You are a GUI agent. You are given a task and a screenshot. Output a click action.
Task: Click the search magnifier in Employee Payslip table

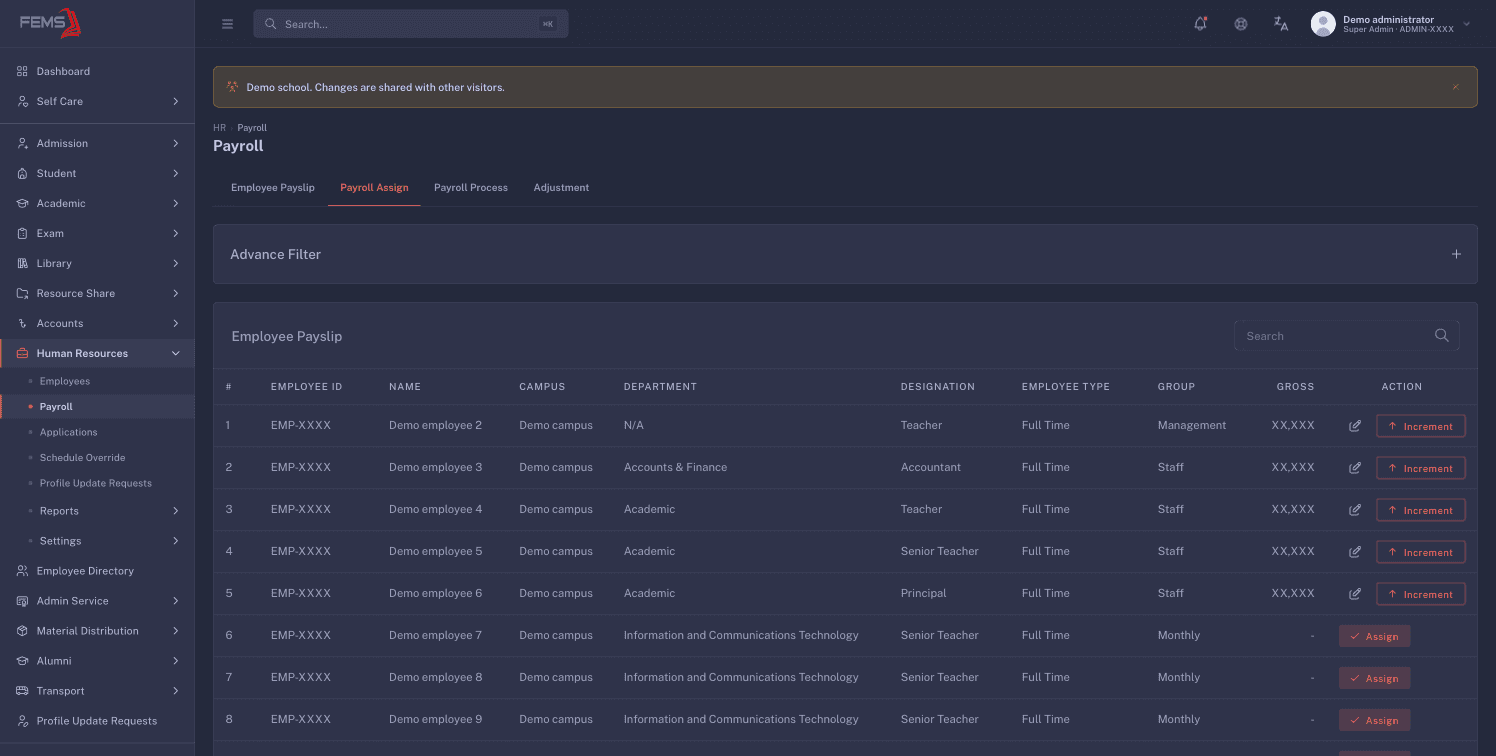point(1442,336)
